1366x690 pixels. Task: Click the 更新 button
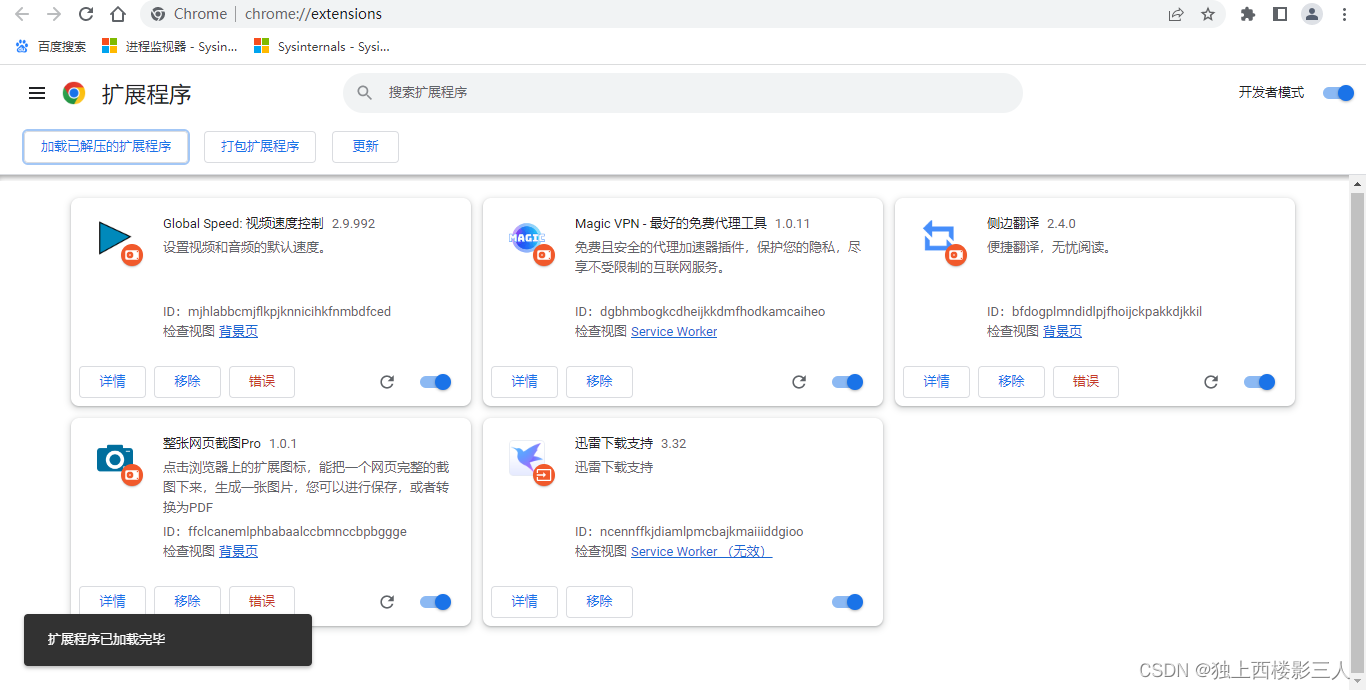pos(365,147)
